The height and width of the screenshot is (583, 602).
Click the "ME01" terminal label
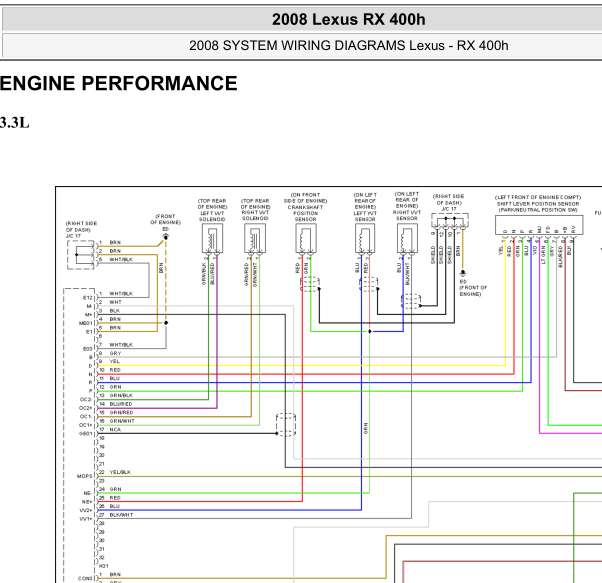coord(86,323)
